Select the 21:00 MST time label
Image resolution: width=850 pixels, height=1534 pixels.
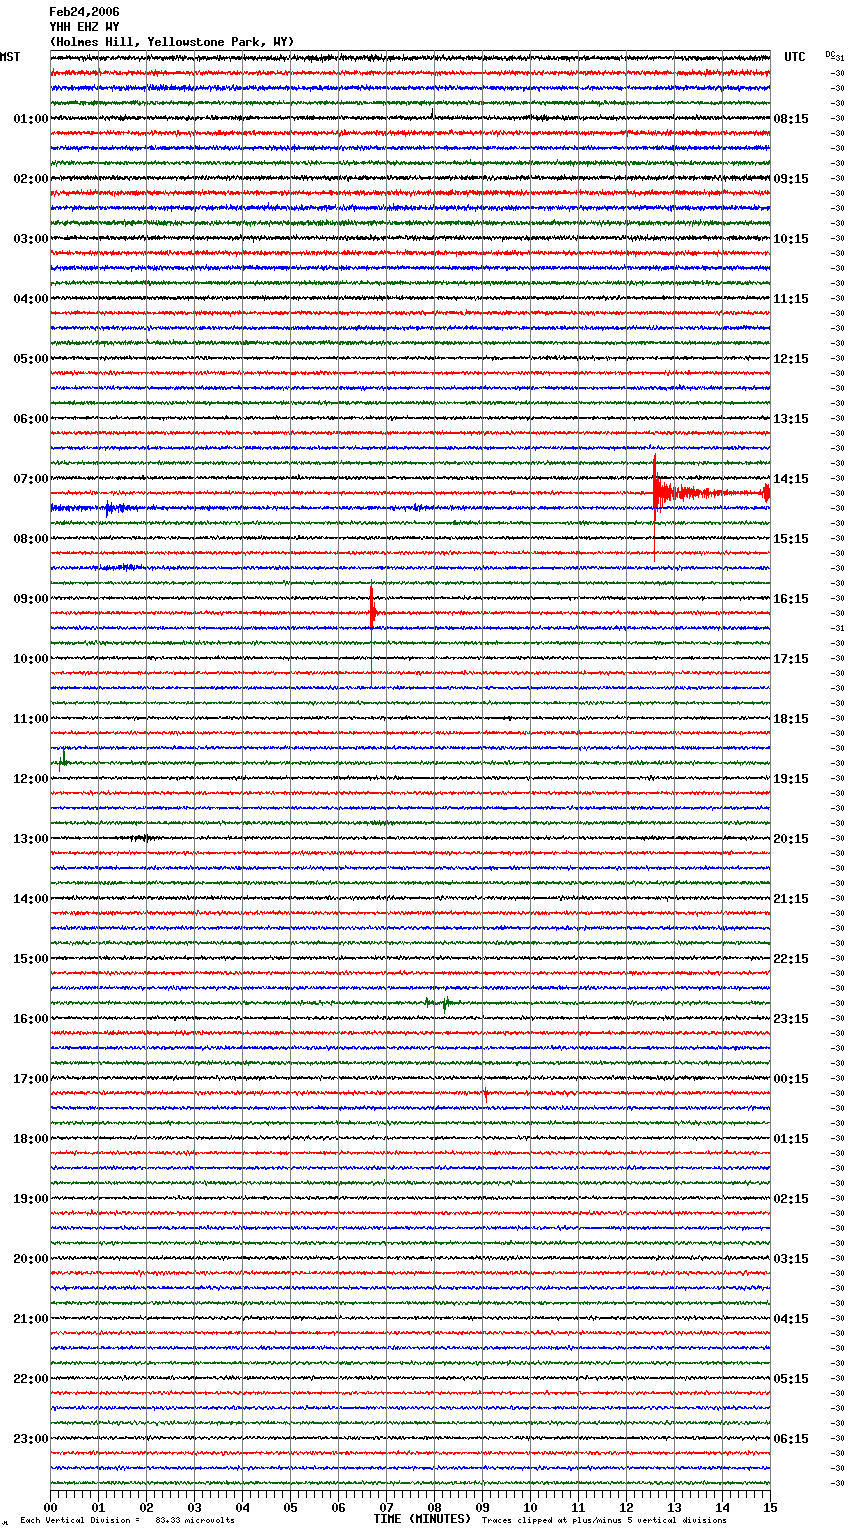tap(30, 1319)
